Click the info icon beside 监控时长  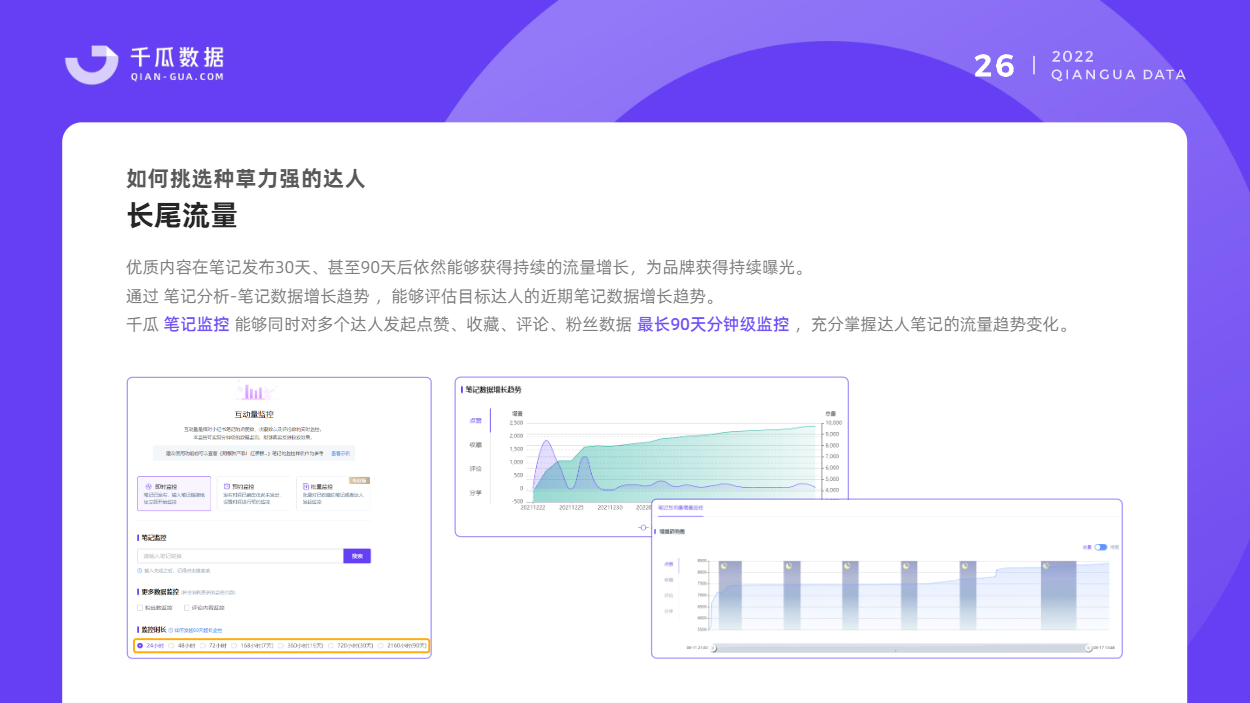(169, 630)
